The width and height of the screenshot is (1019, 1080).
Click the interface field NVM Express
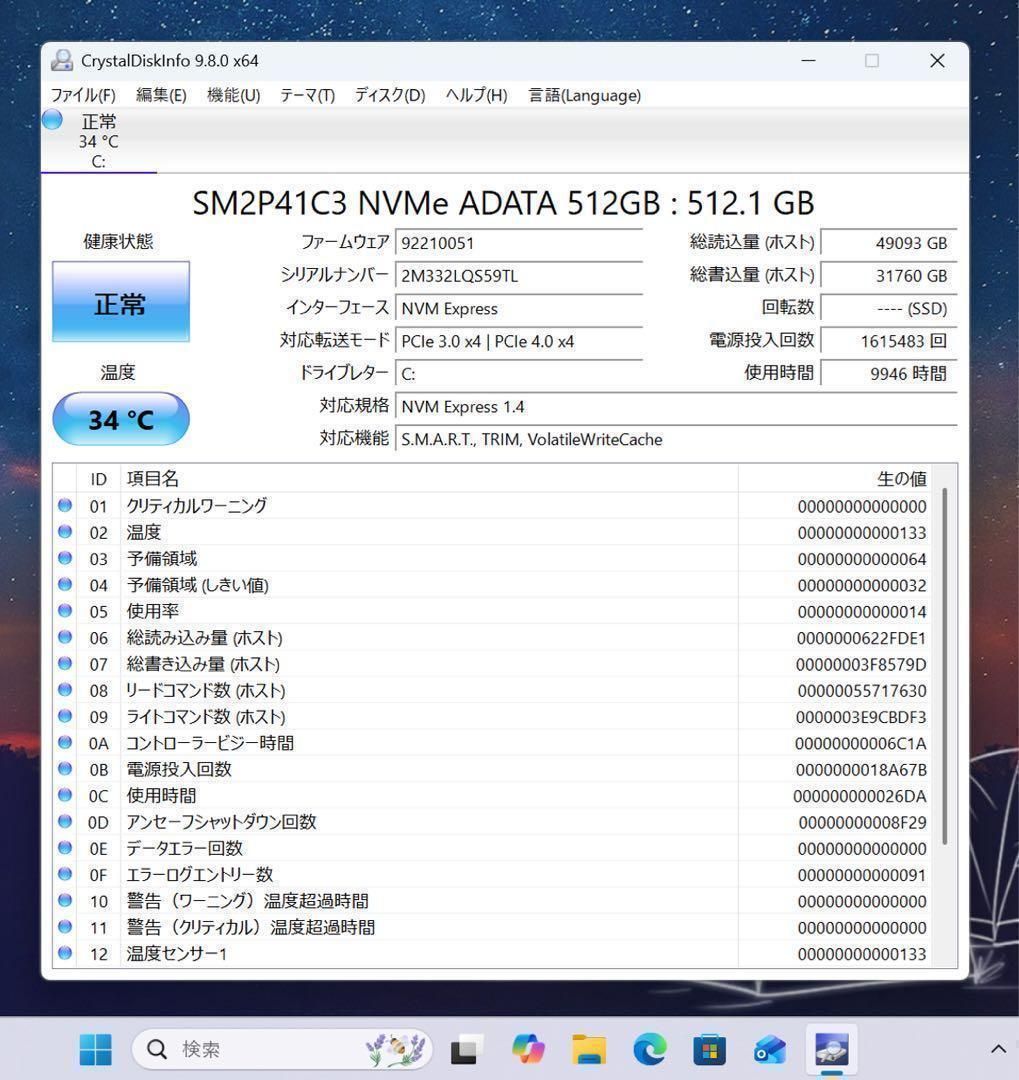pyautogui.click(x=519, y=309)
